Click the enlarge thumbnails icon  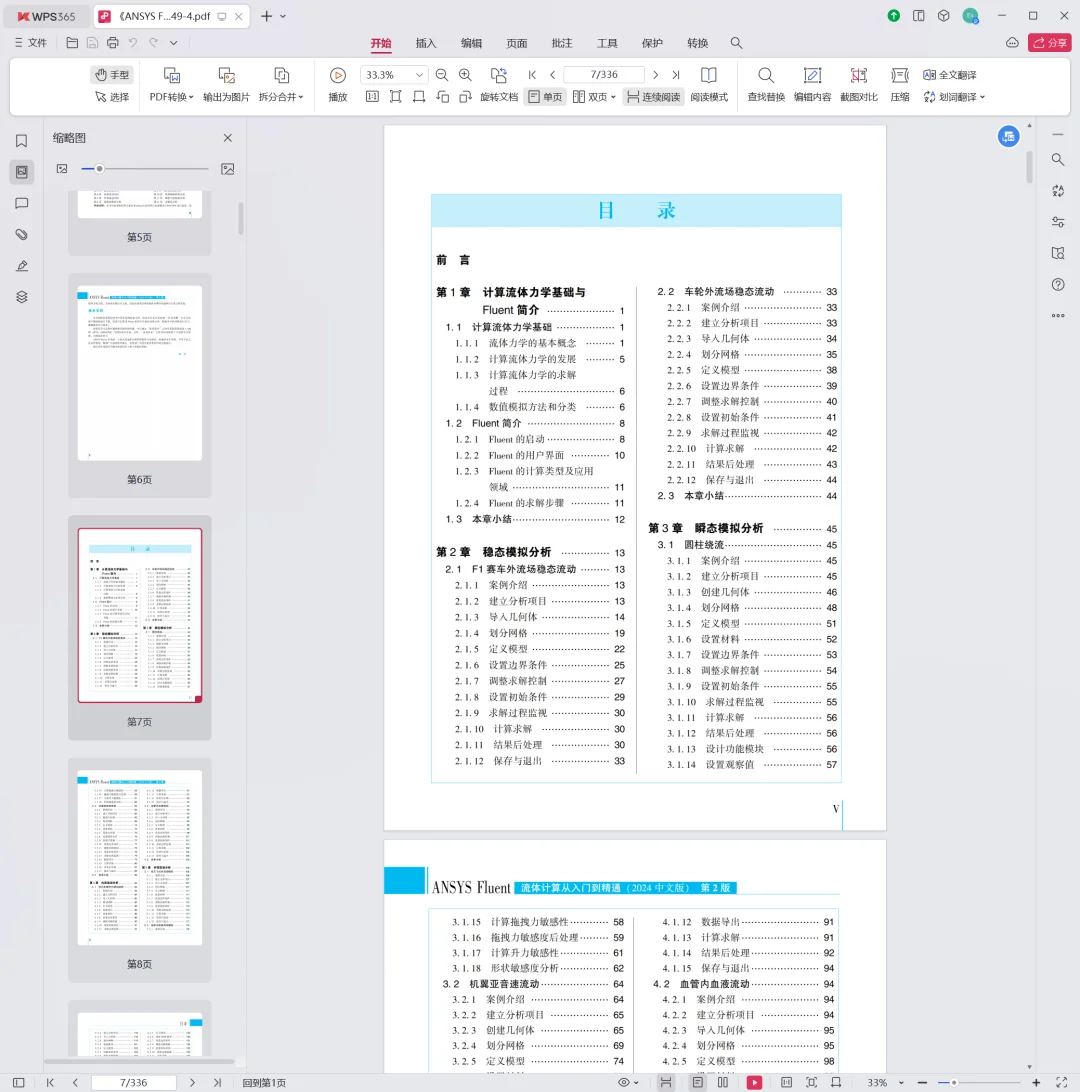[x=228, y=169]
